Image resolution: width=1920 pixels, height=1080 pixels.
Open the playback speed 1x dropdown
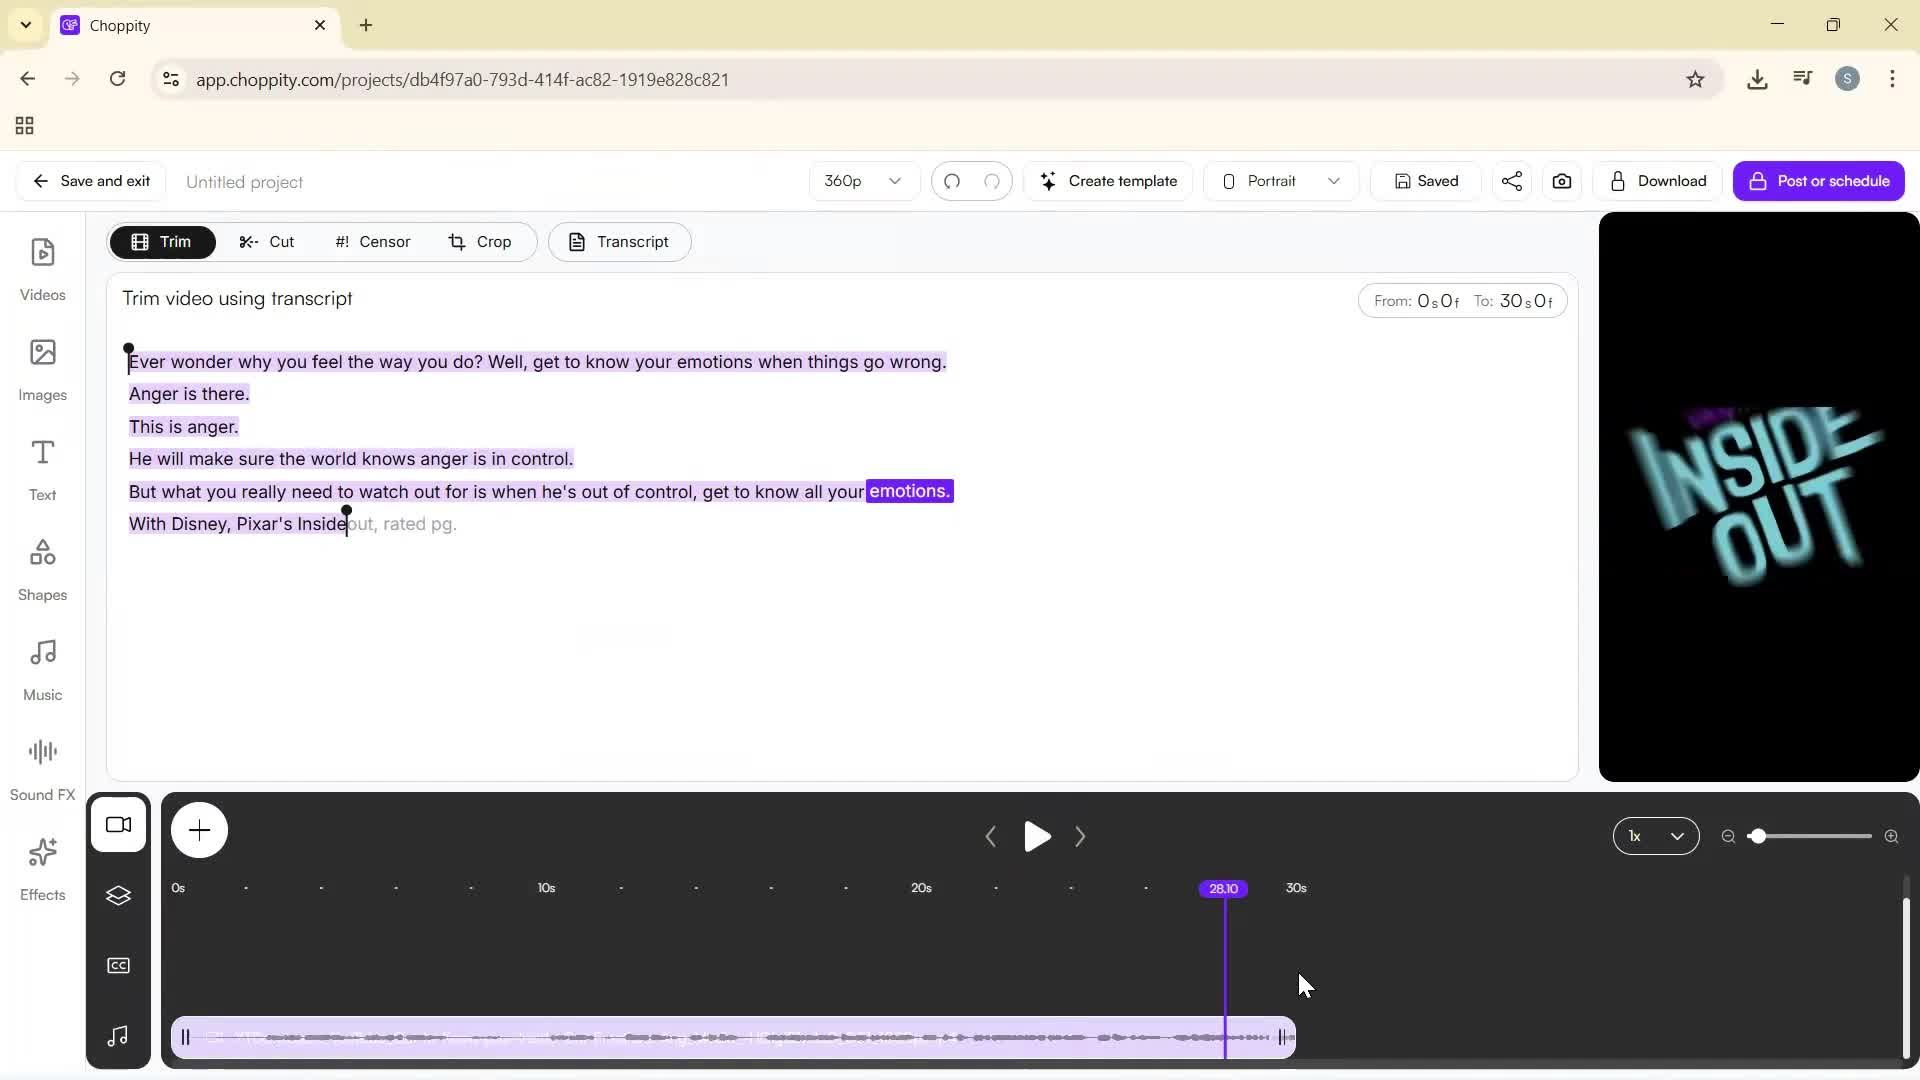click(1655, 836)
